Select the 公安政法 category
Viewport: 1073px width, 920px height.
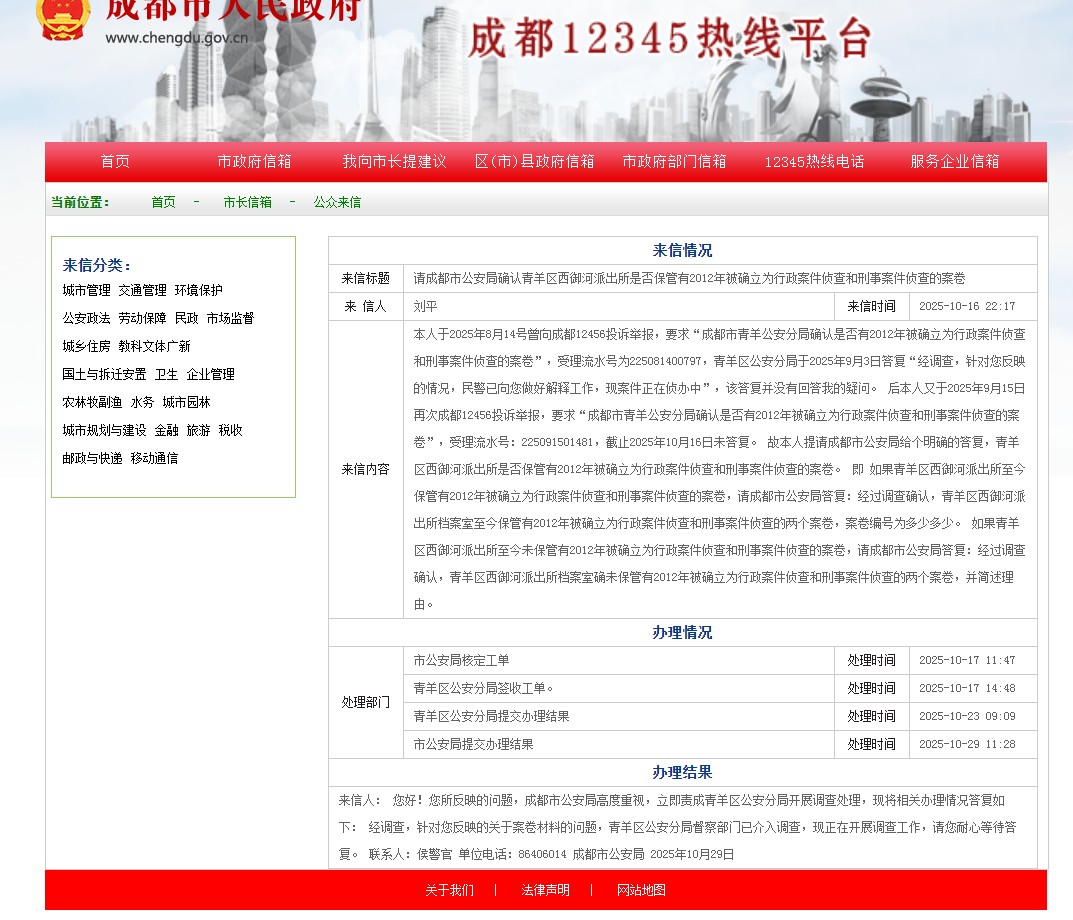[86, 318]
